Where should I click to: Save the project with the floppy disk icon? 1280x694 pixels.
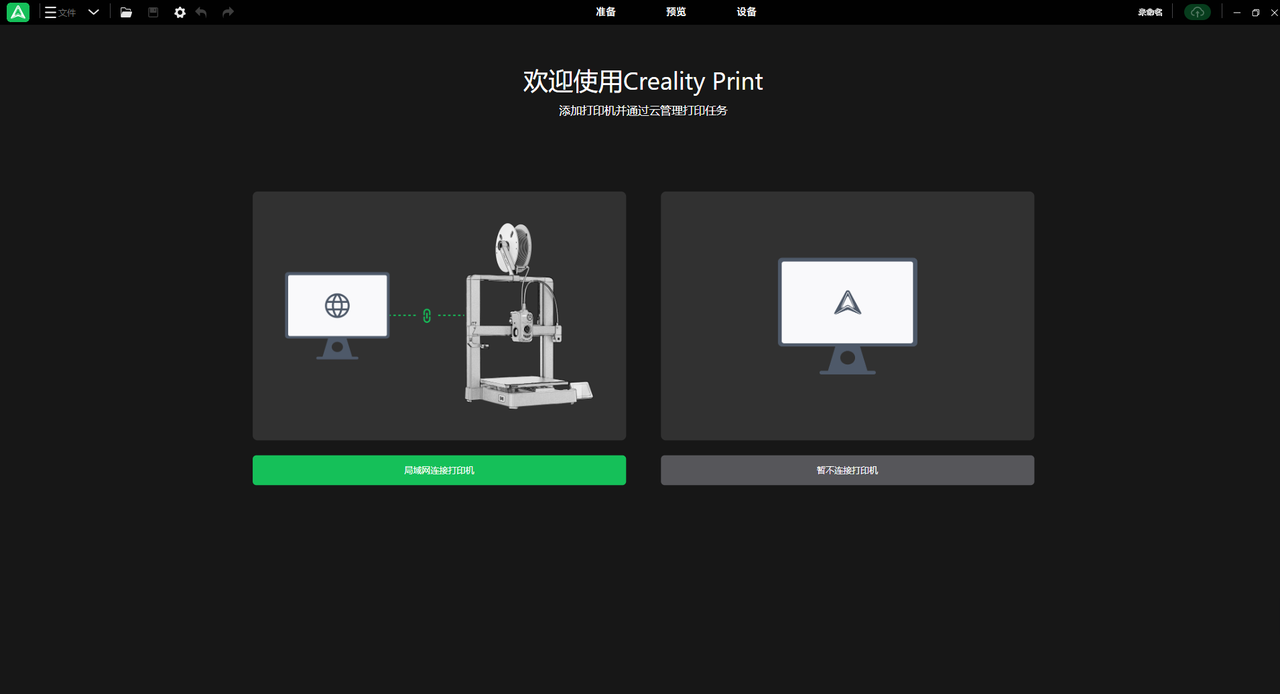coord(153,12)
